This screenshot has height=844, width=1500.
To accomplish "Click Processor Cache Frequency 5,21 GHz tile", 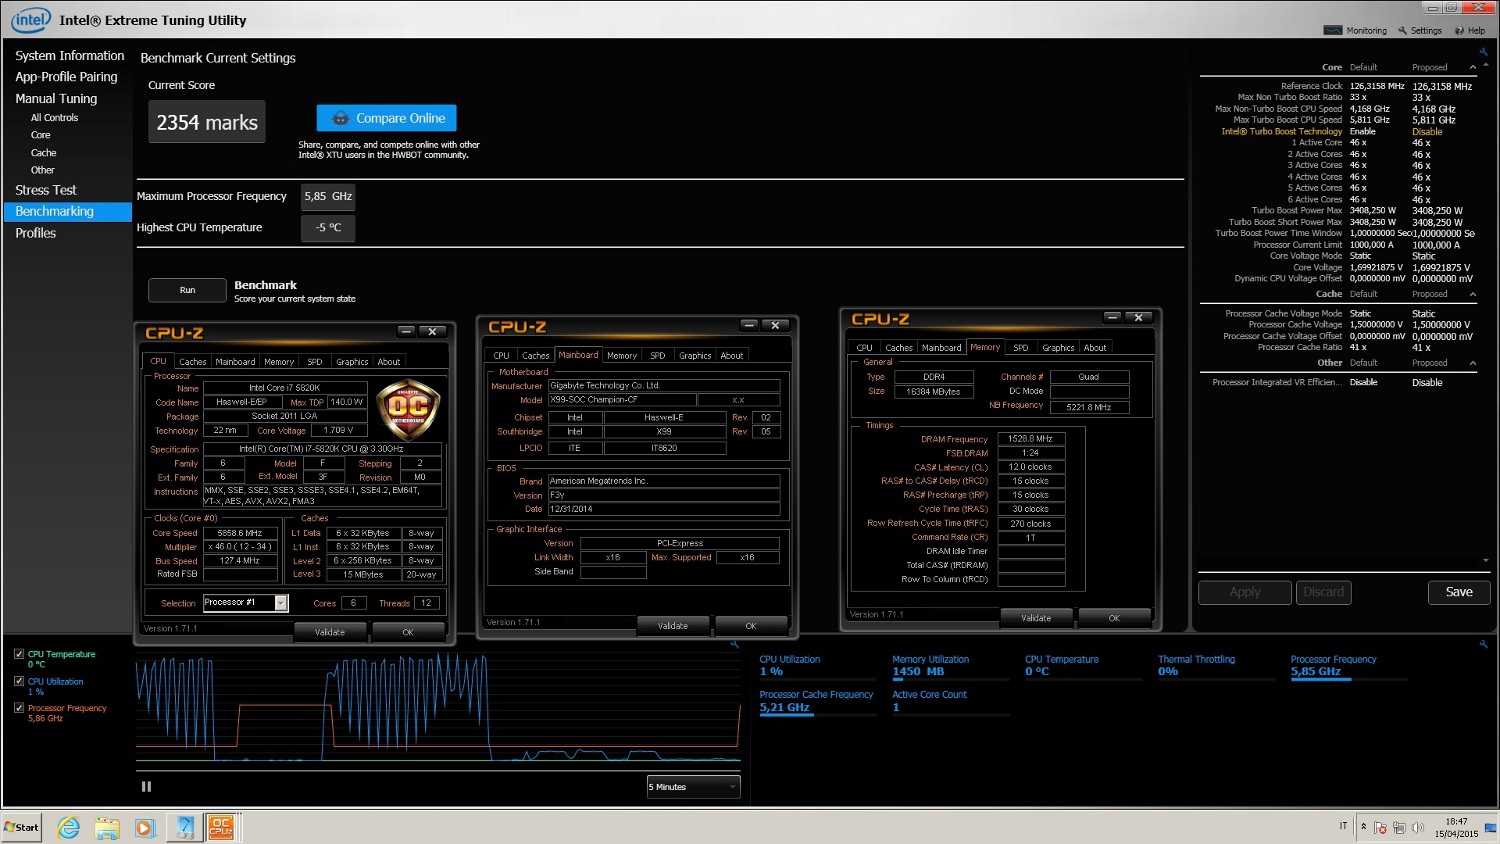I will point(816,701).
